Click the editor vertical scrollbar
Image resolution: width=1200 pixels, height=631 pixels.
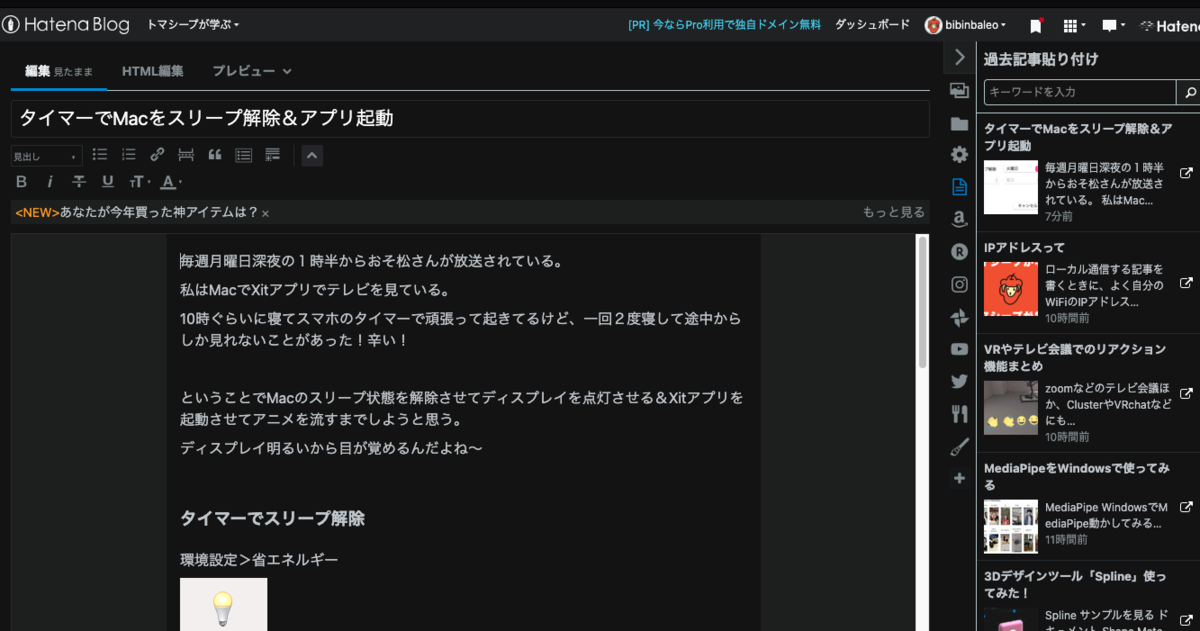922,300
